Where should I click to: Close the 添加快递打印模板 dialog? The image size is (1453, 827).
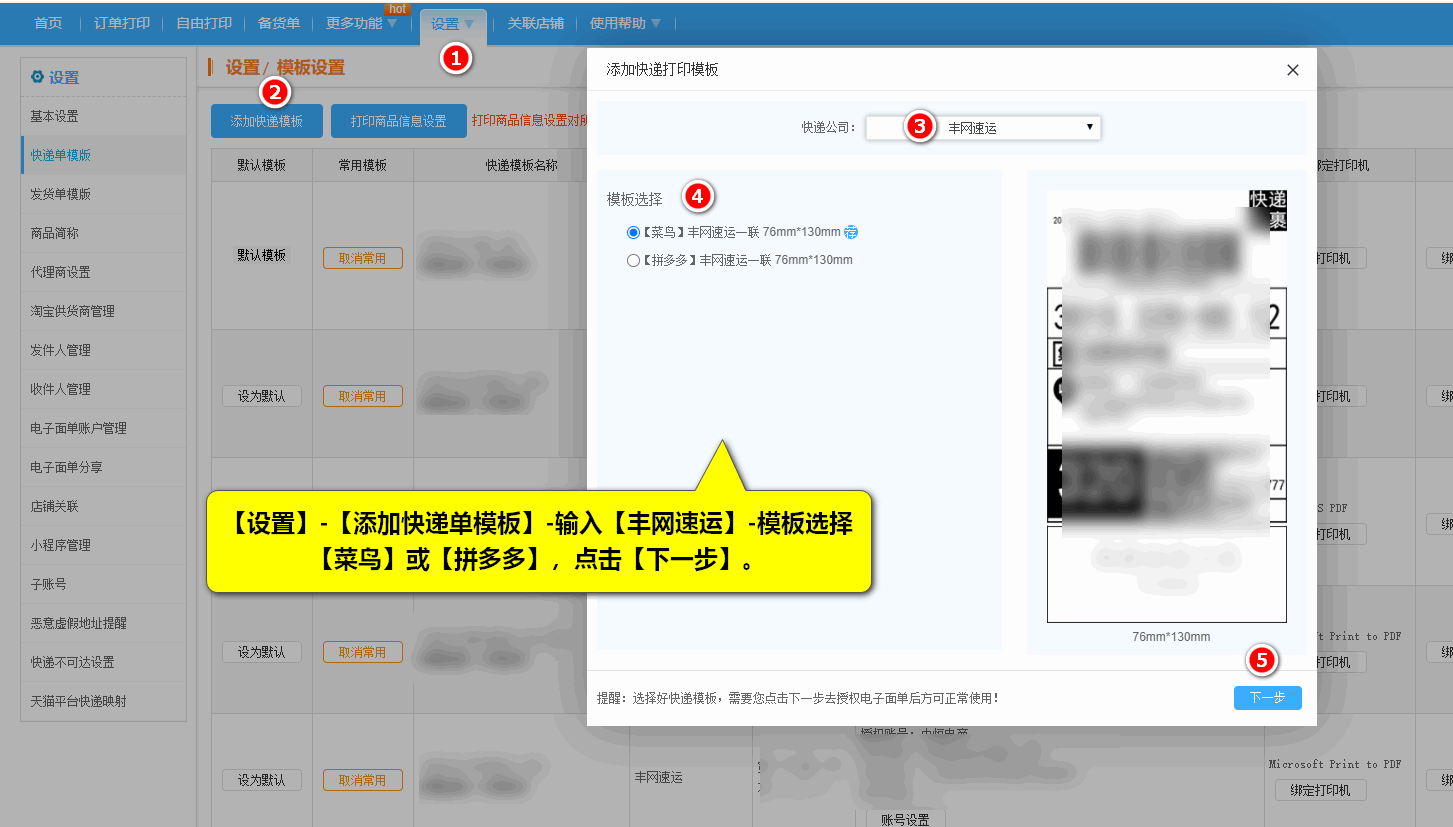click(x=1293, y=70)
